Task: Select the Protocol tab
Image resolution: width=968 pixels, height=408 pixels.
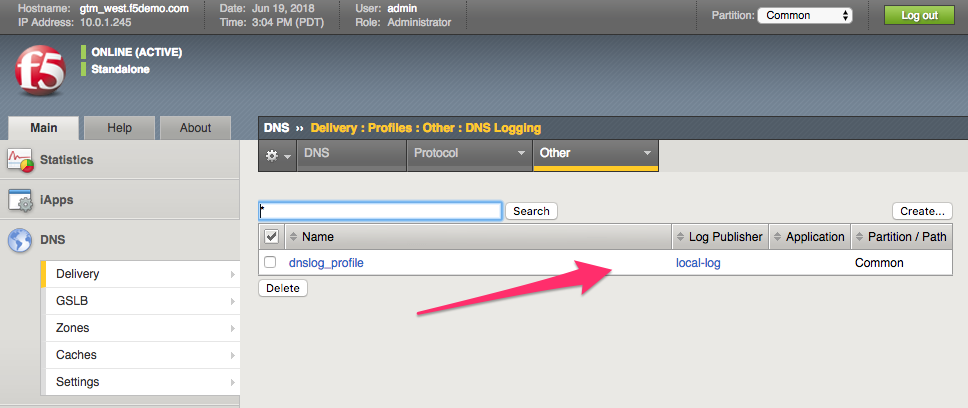Action: (x=470, y=156)
